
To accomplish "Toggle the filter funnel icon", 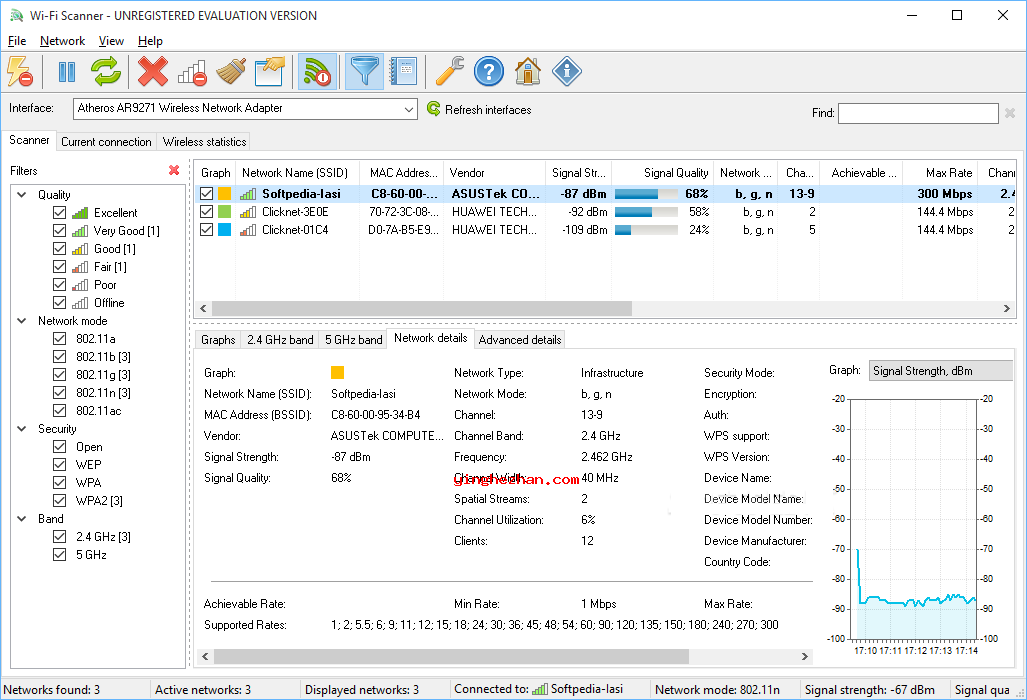I will 364,71.
